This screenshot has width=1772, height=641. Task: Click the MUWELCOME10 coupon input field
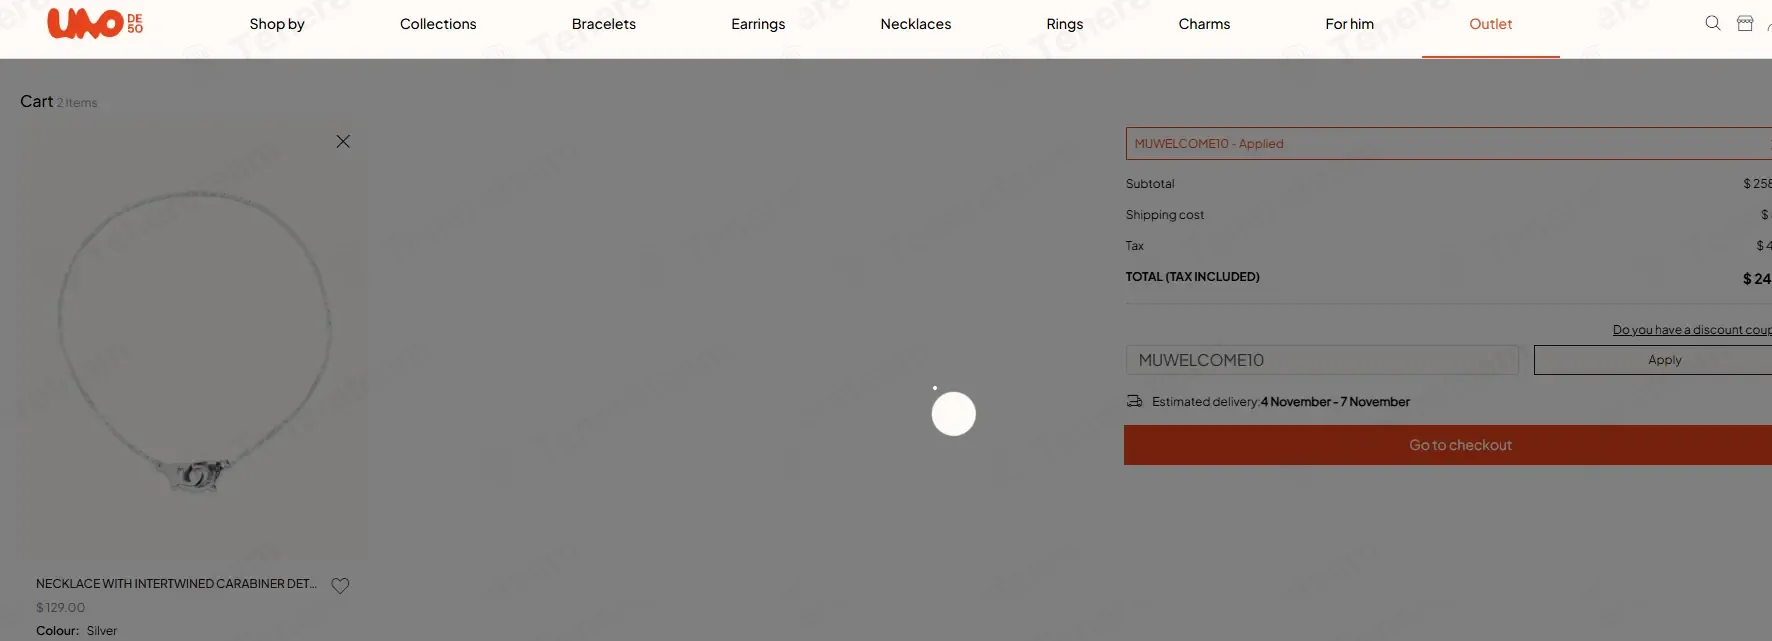[1321, 360]
